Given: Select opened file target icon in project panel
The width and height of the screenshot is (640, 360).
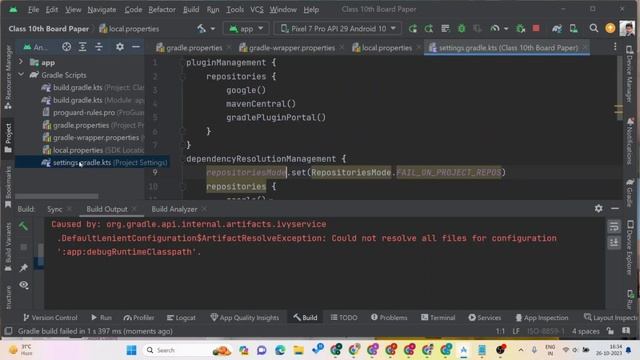Looking at the screenshot, I should (x=67, y=47).
